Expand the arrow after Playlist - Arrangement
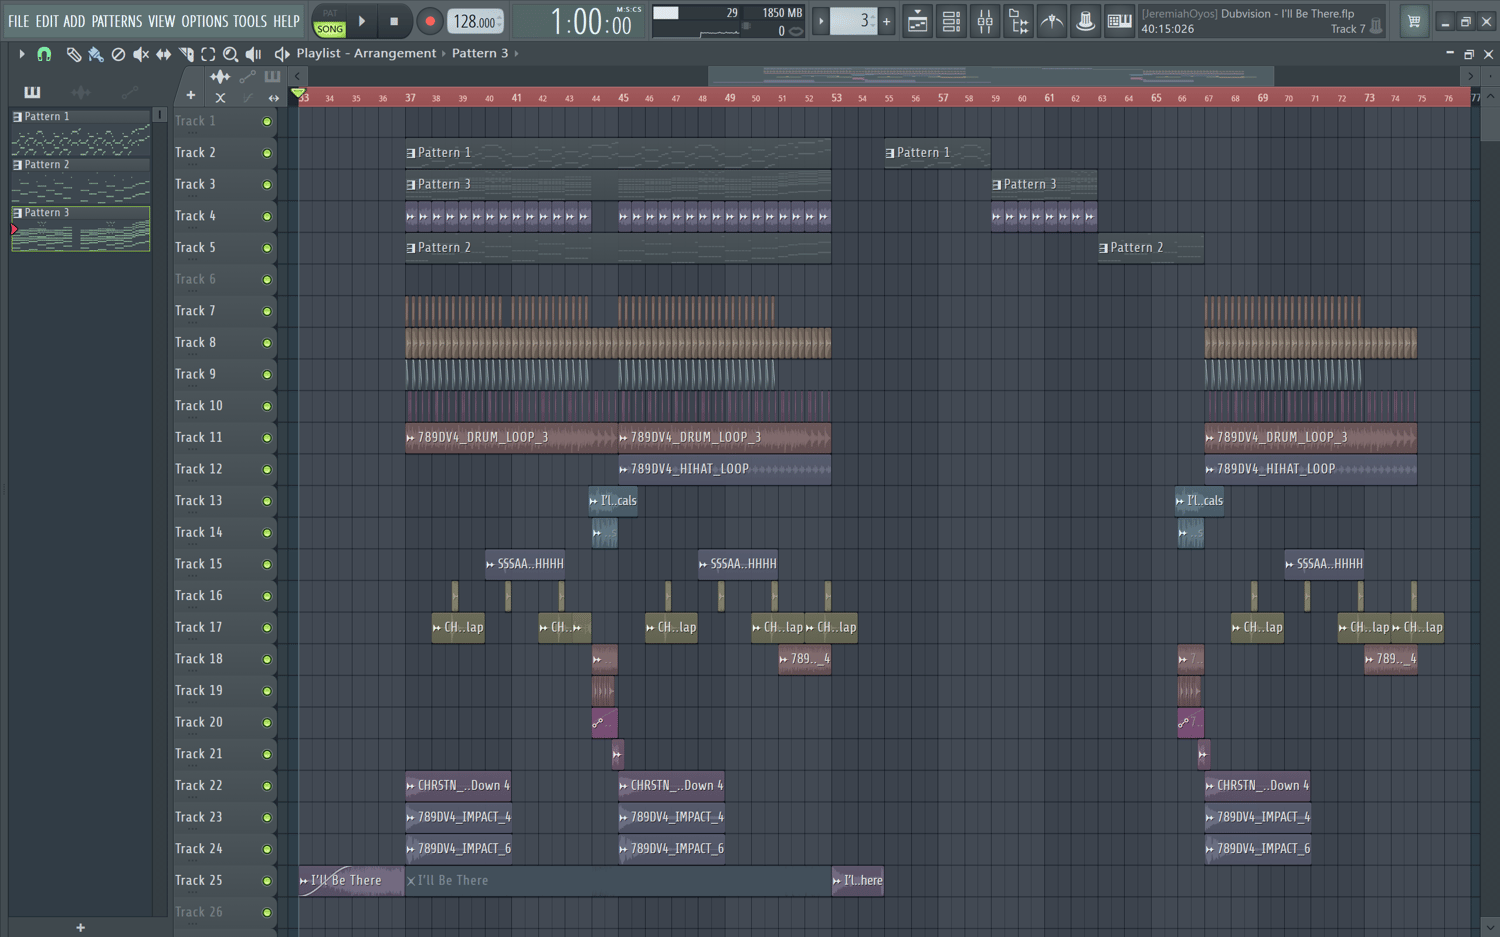This screenshot has width=1500, height=937. 444,54
